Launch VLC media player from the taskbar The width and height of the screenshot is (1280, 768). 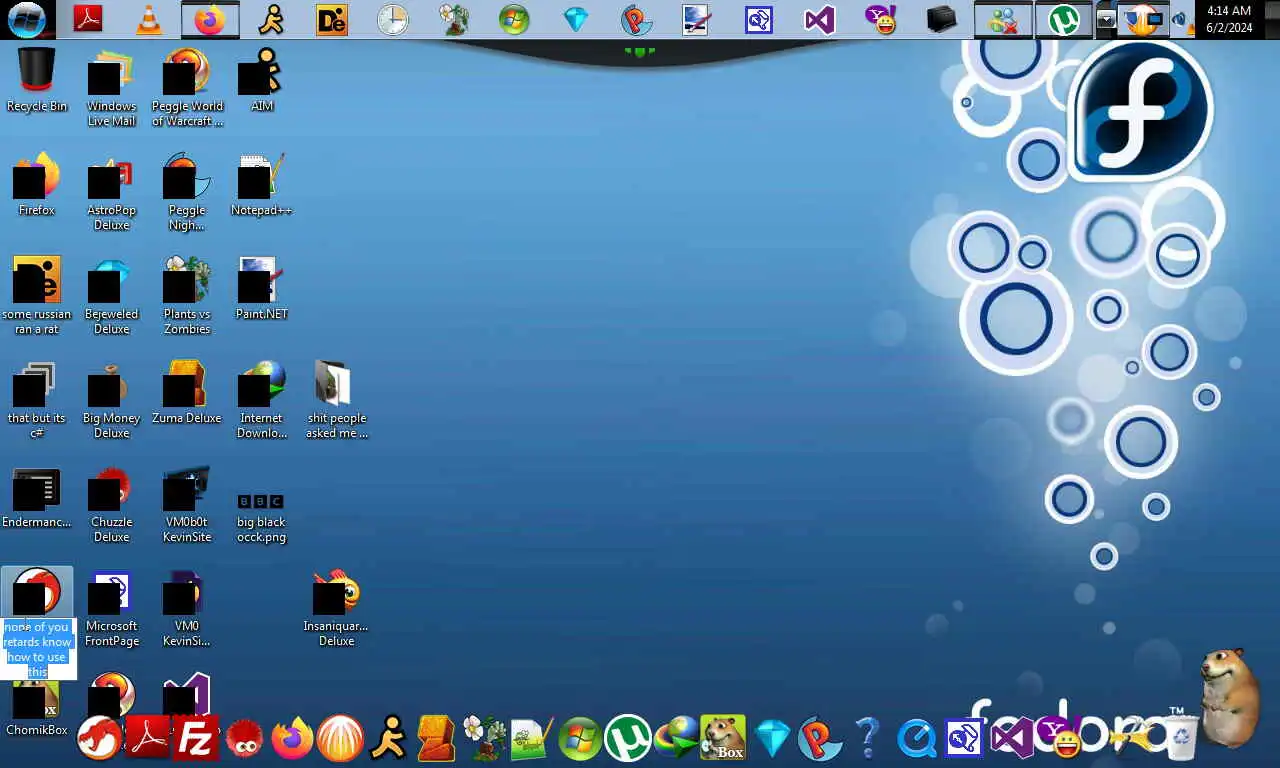(x=149, y=19)
